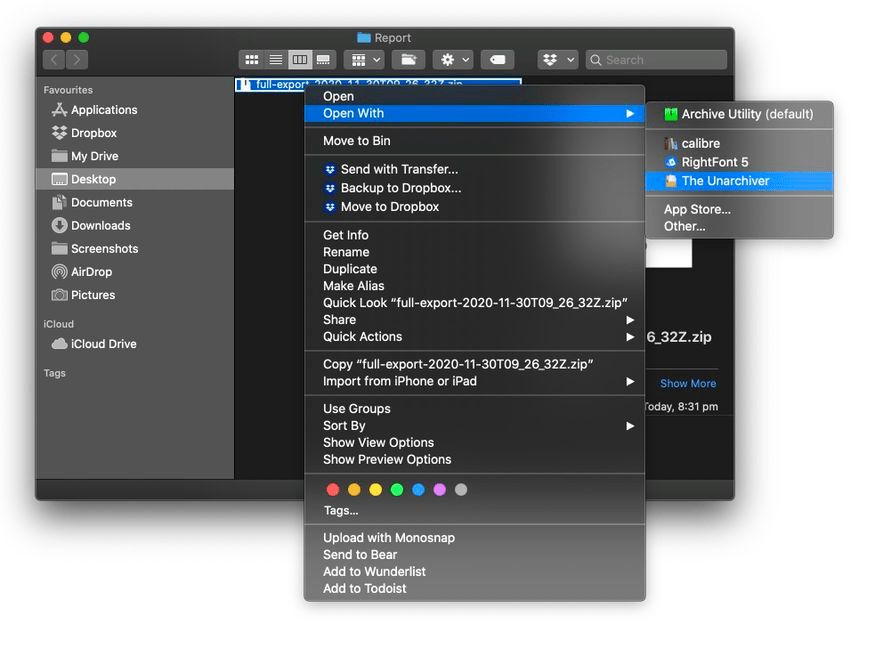Click Backup to Dropbox menu entry
891x648 pixels.
pyautogui.click(x=400, y=188)
